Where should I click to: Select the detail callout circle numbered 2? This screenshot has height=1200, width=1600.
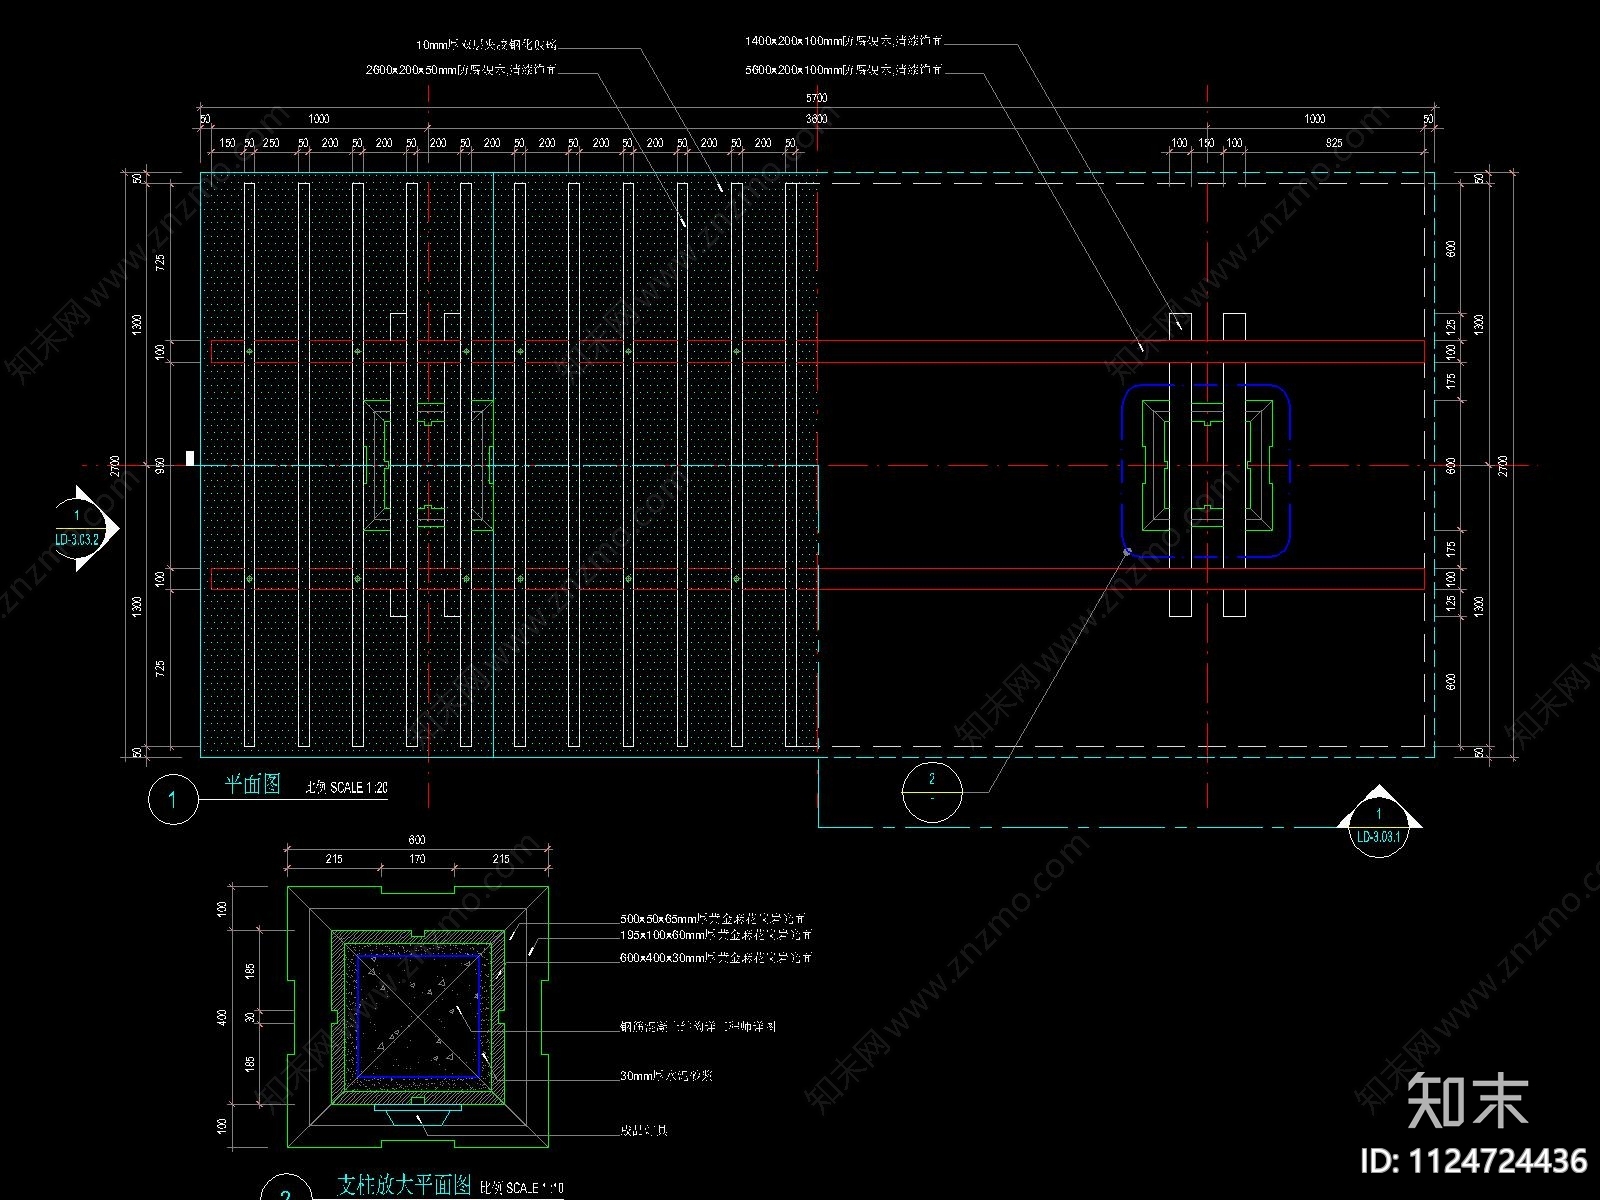tap(932, 792)
